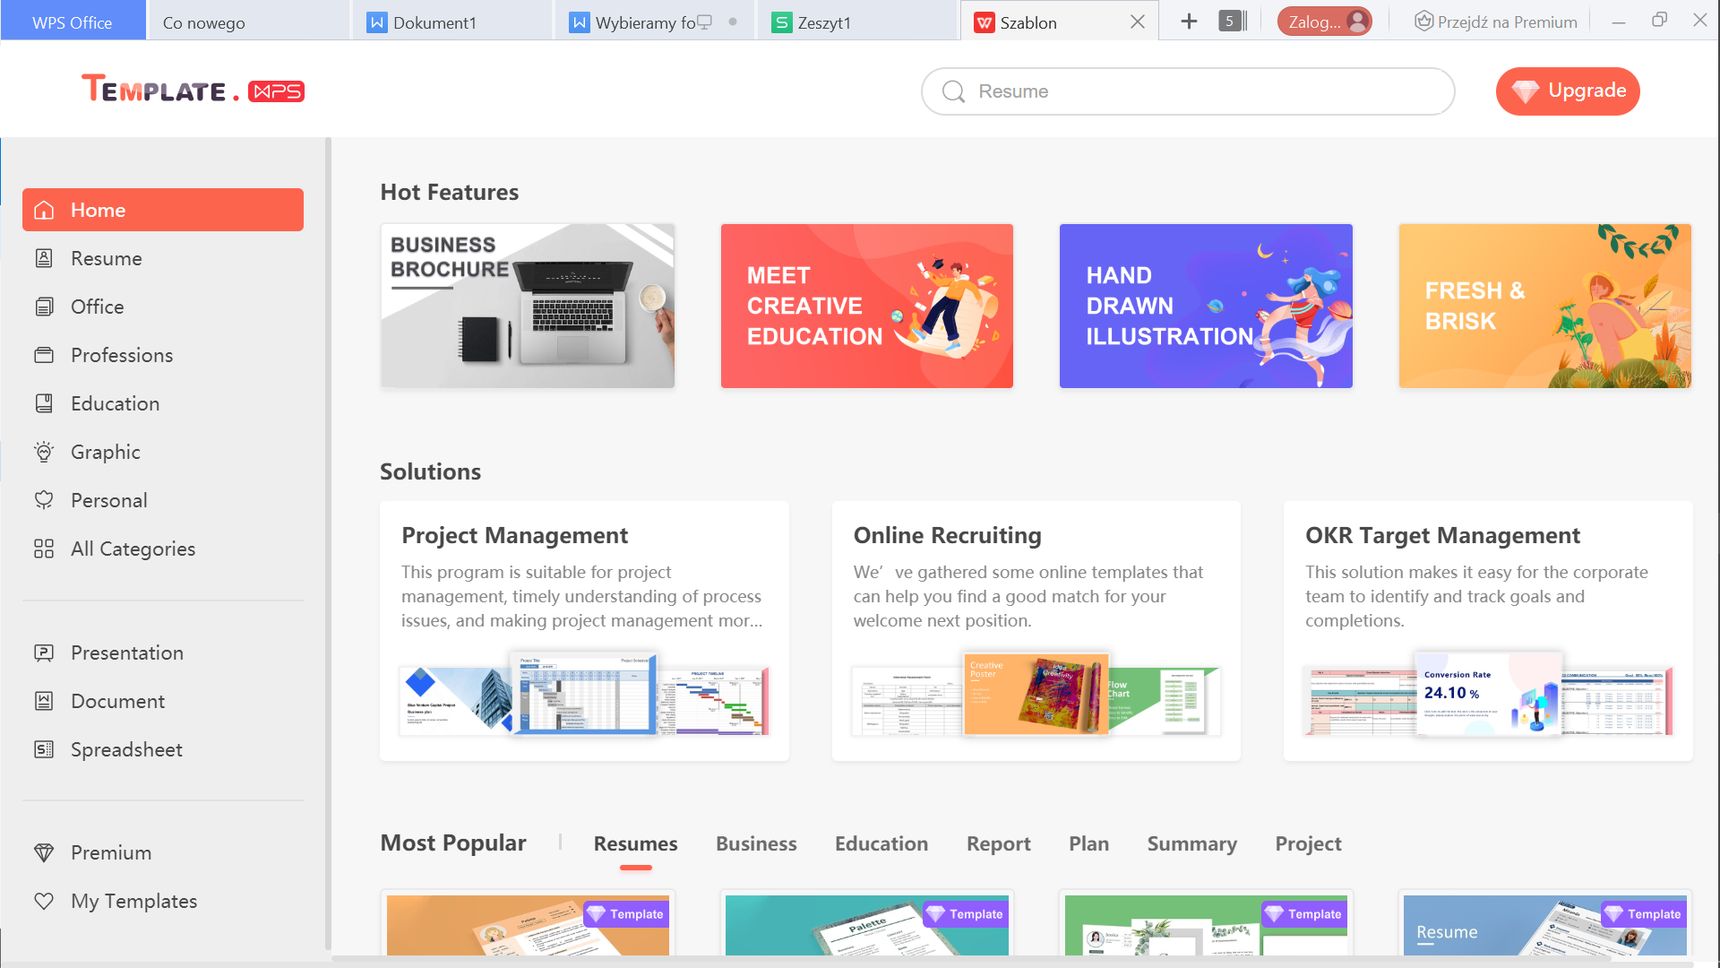The image size is (1720, 968).
Task: Click the Education book icon
Action: (x=44, y=404)
